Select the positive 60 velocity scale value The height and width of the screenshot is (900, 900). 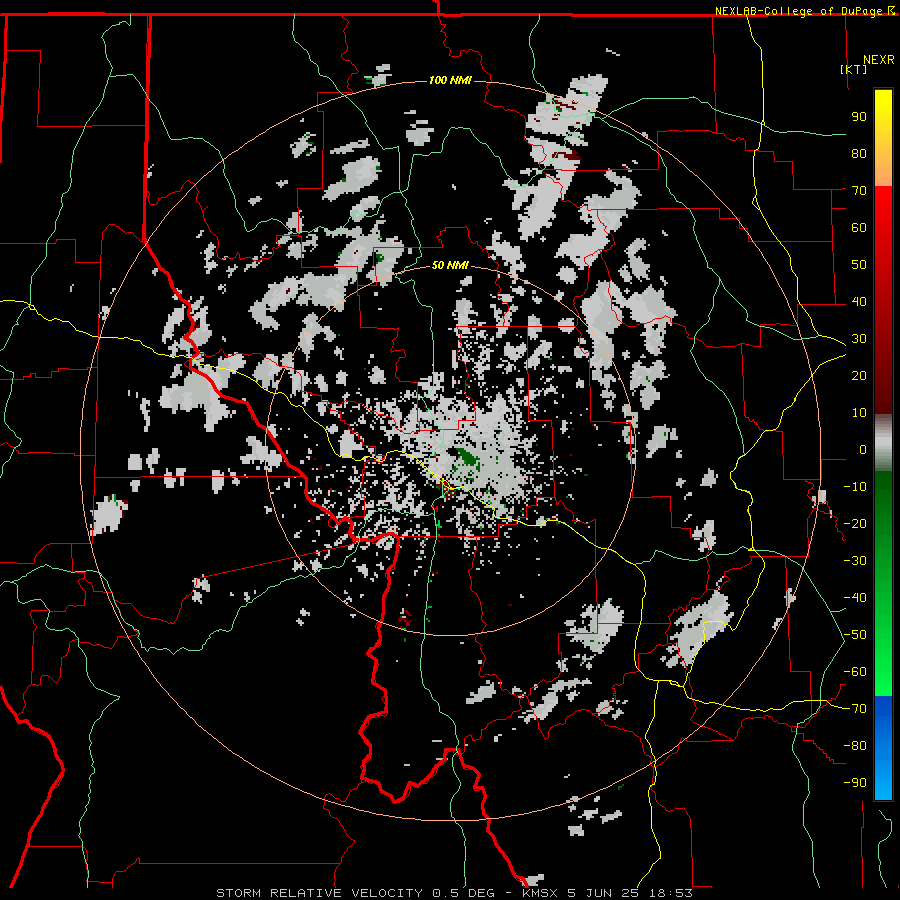859,227
